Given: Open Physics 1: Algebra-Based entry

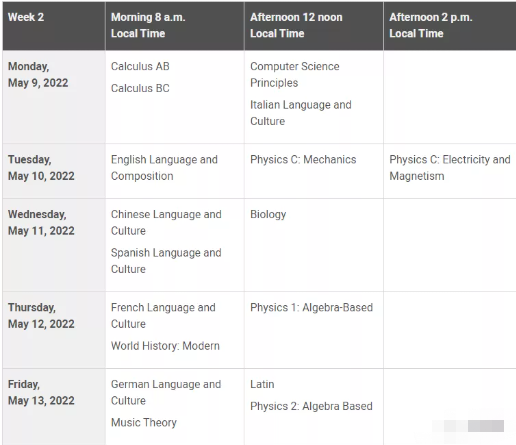Looking at the screenshot, I should pyautogui.click(x=311, y=308).
